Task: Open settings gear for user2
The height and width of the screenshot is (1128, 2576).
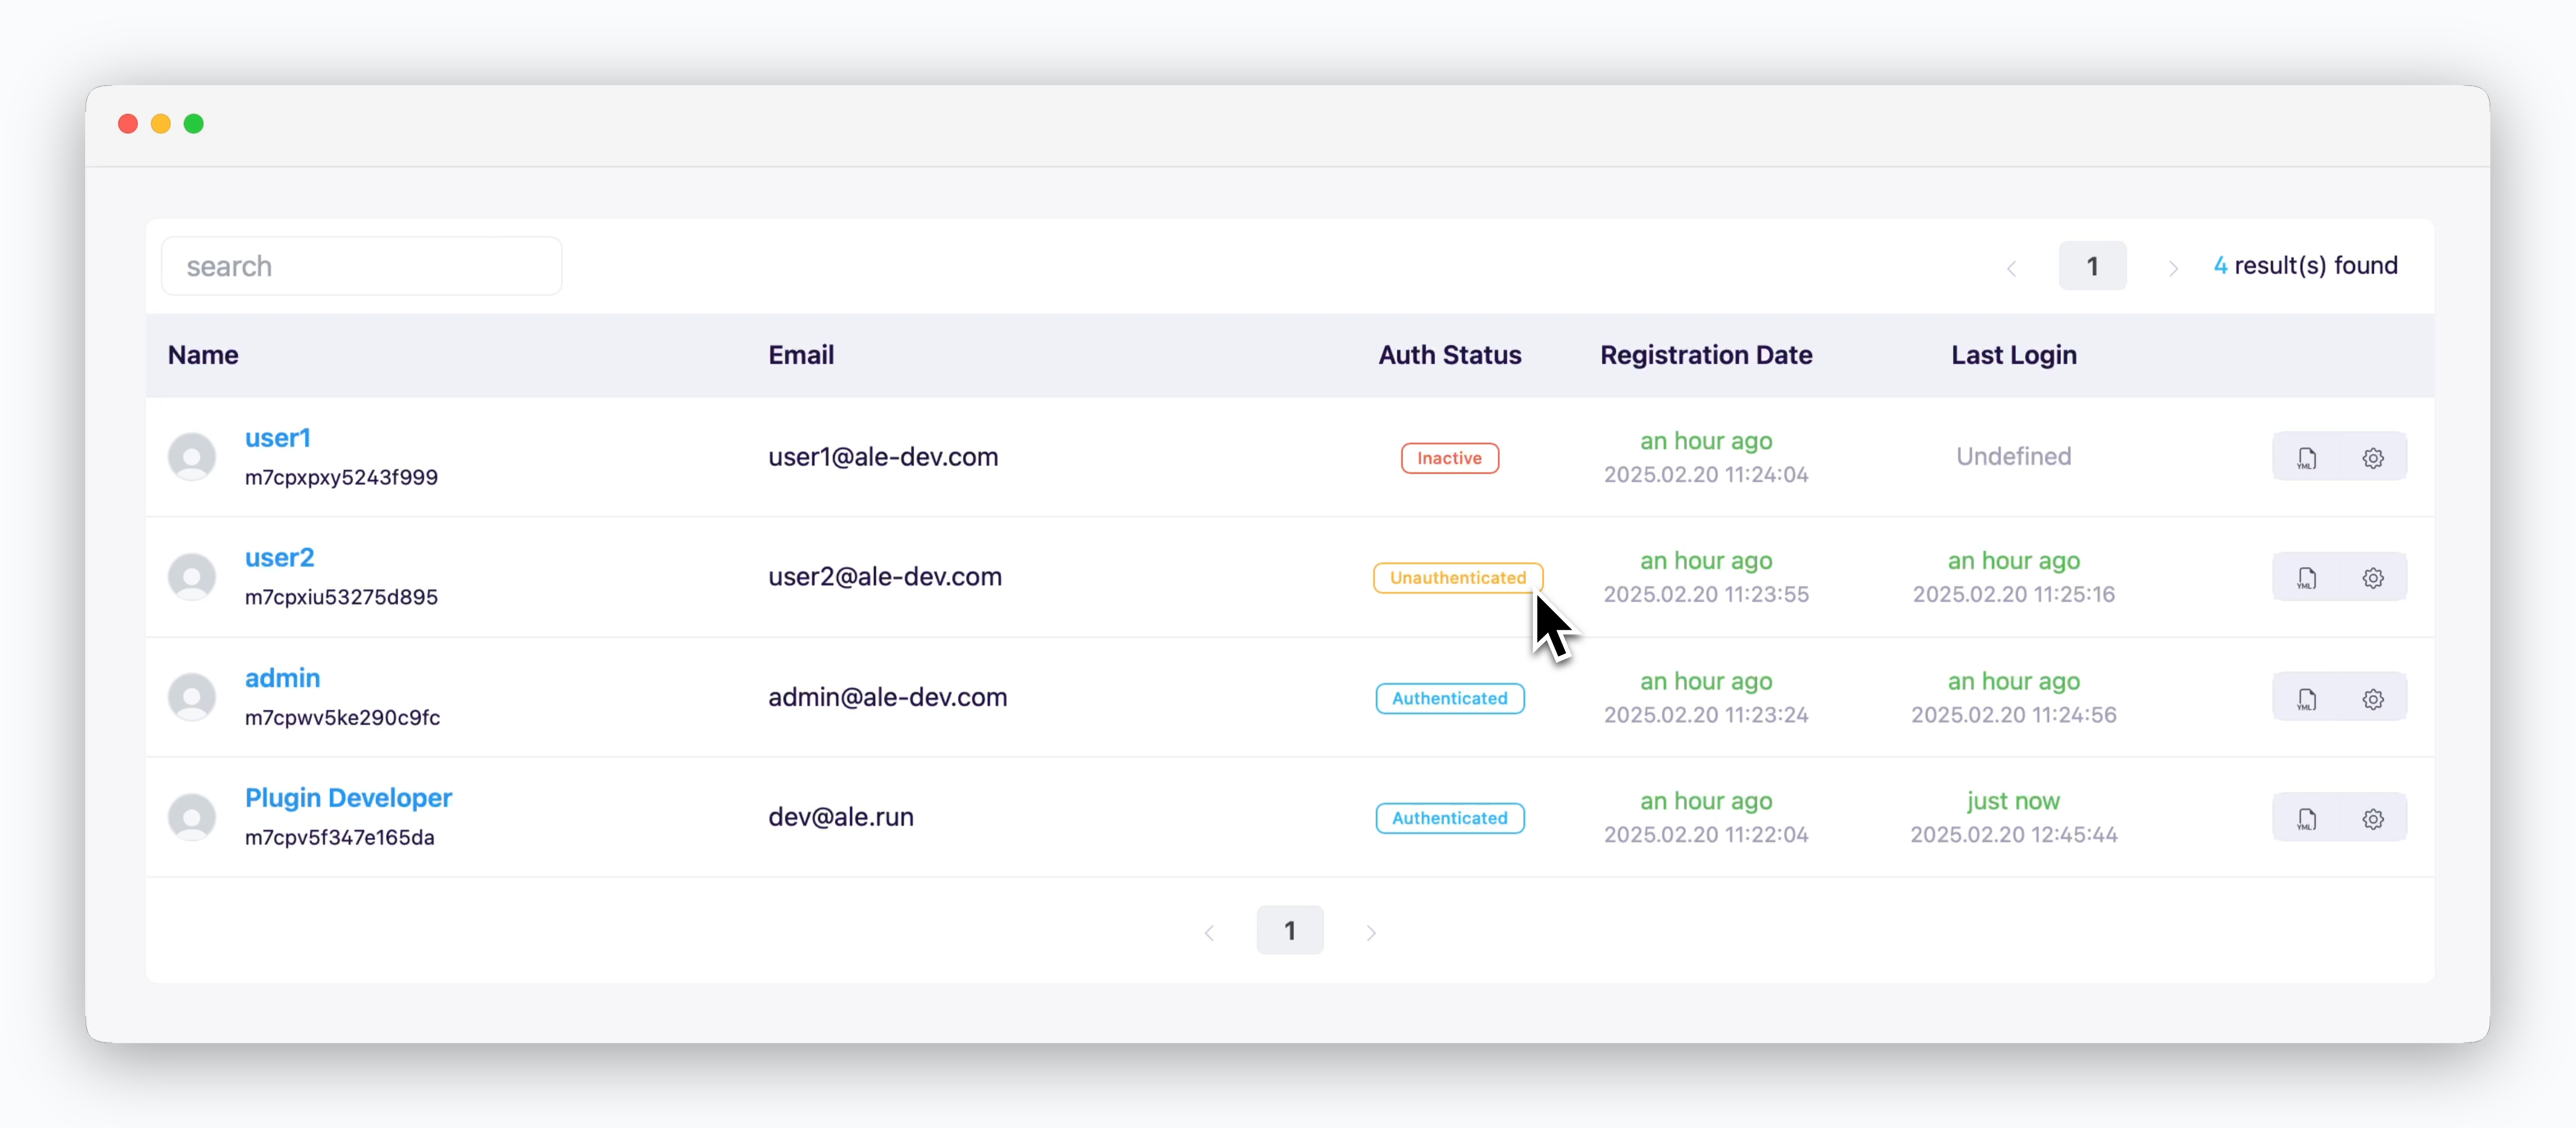Action: tap(2373, 578)
